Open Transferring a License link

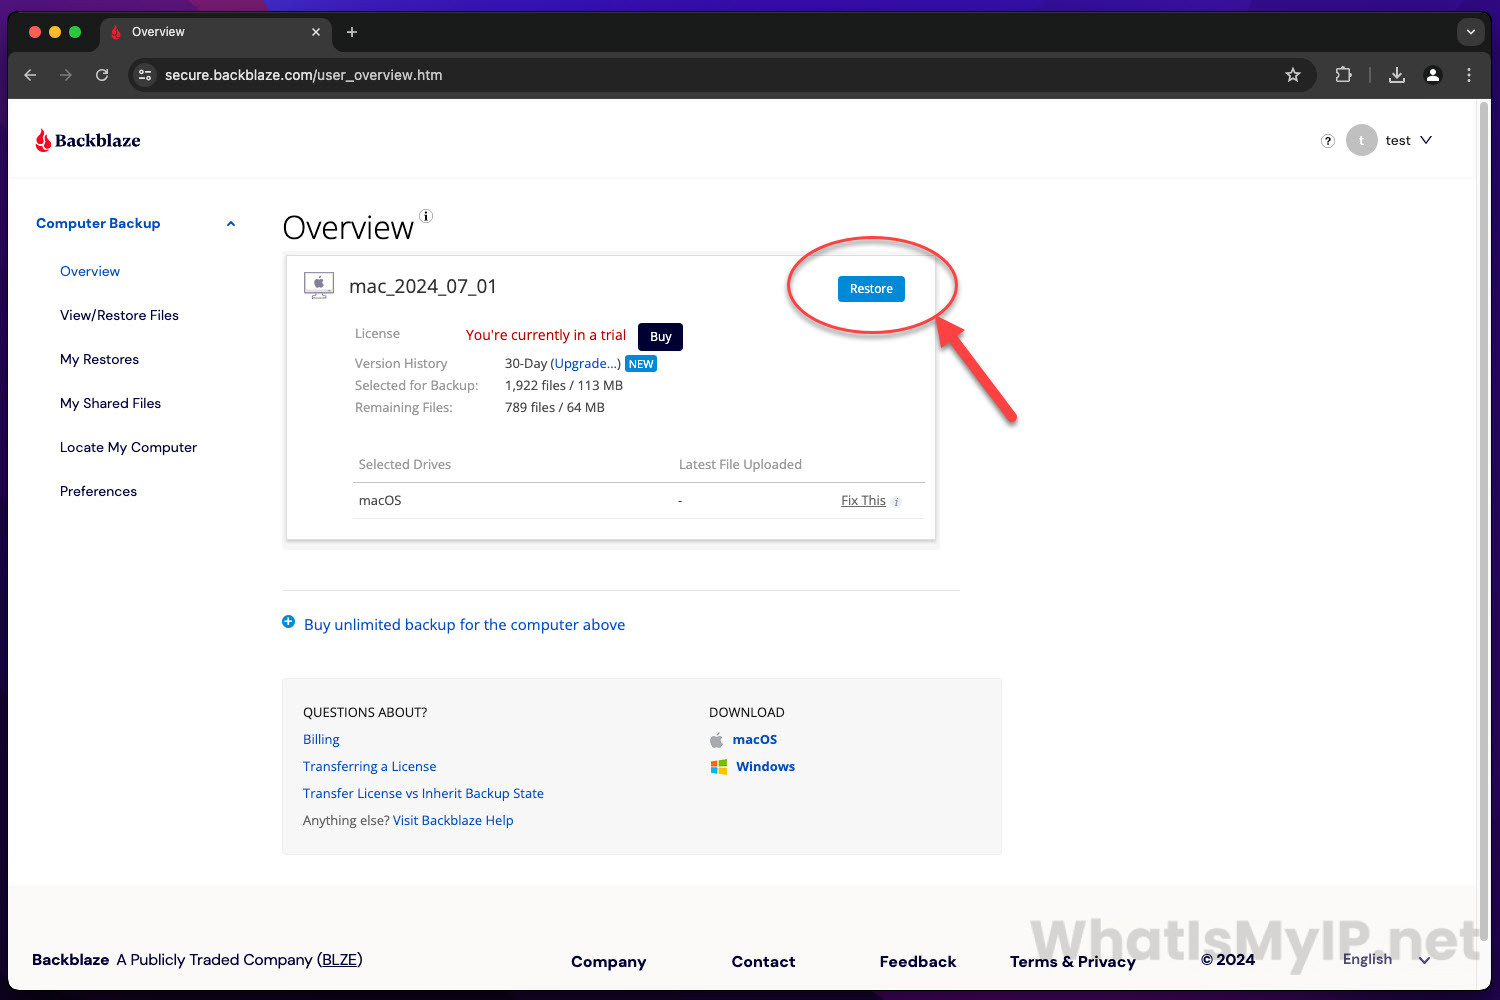[x=369, y=766]
